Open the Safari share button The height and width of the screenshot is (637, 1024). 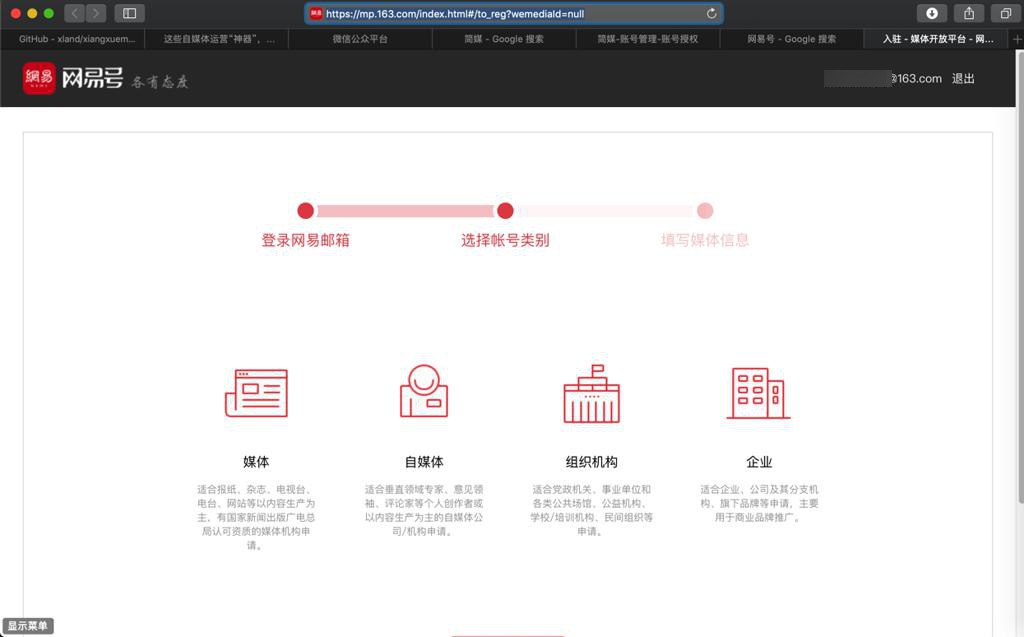[969, 13]
